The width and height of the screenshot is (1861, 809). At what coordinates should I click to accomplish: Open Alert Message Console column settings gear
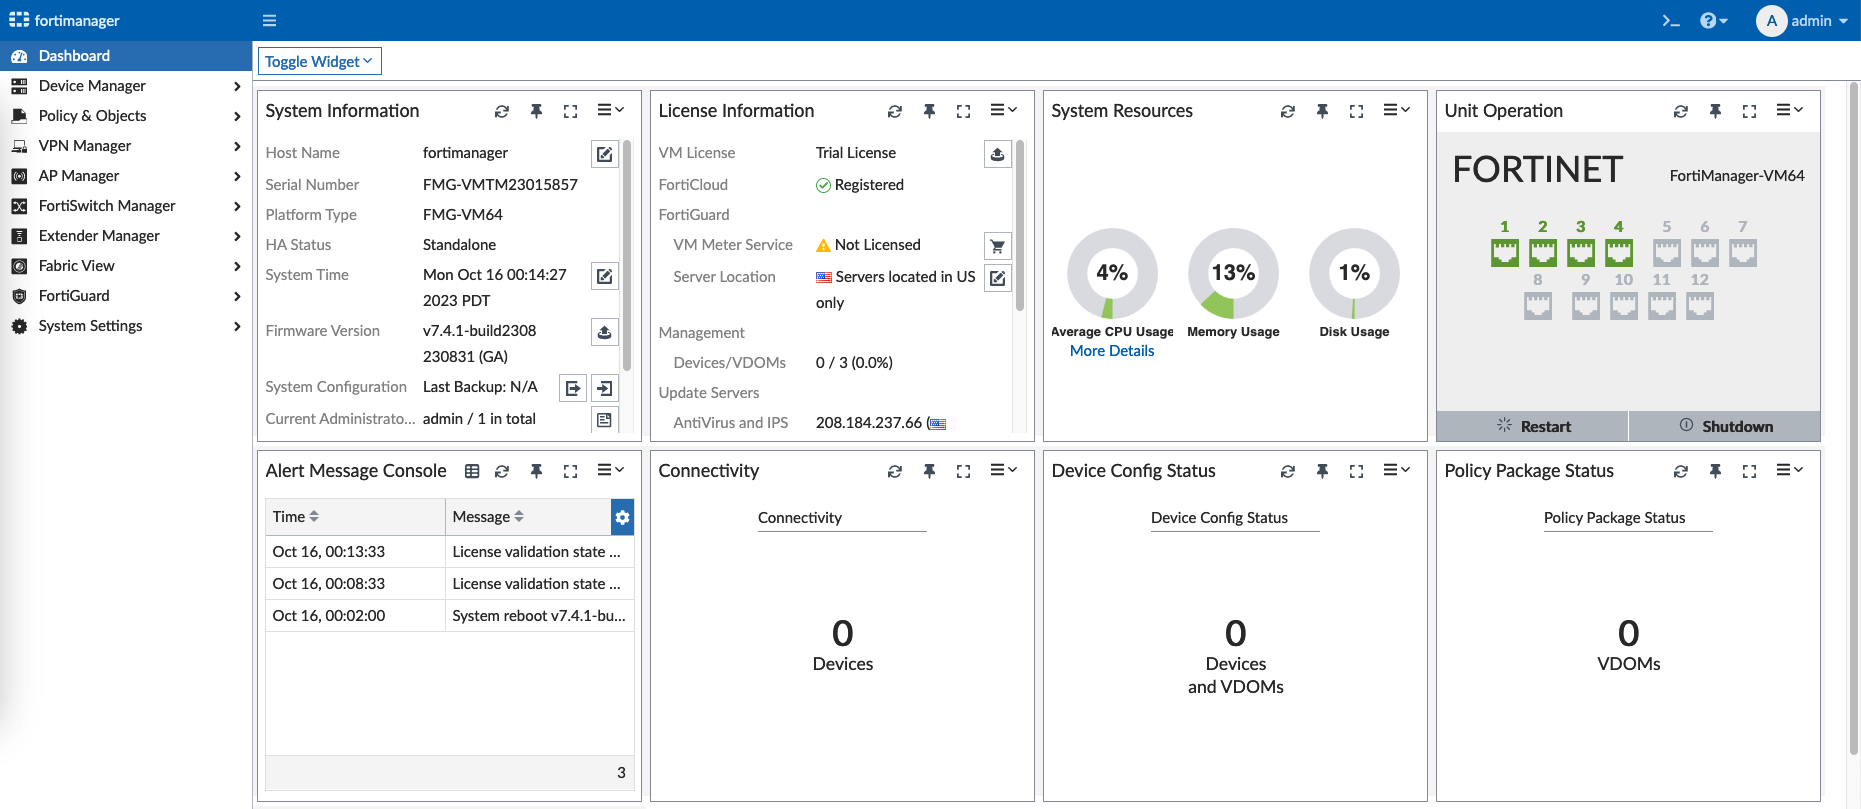(x=622, y=517)
